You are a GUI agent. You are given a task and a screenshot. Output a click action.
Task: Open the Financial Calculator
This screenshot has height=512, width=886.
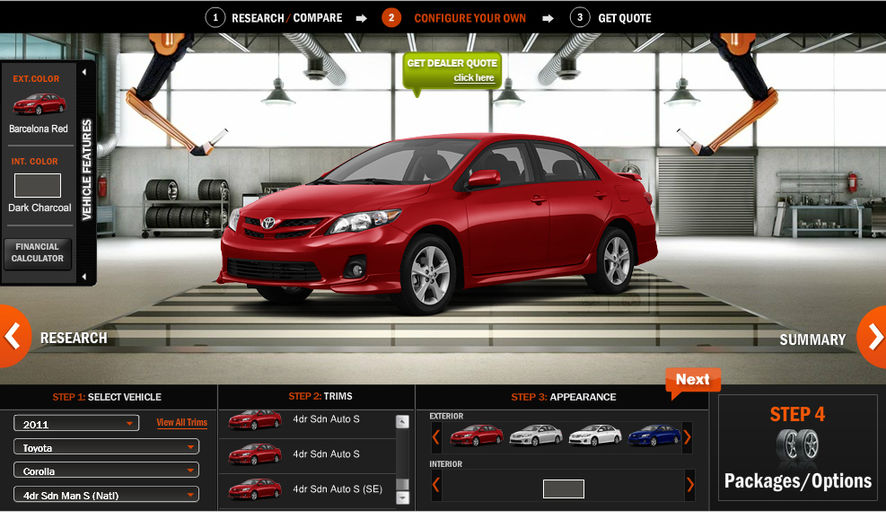[37, 253]
